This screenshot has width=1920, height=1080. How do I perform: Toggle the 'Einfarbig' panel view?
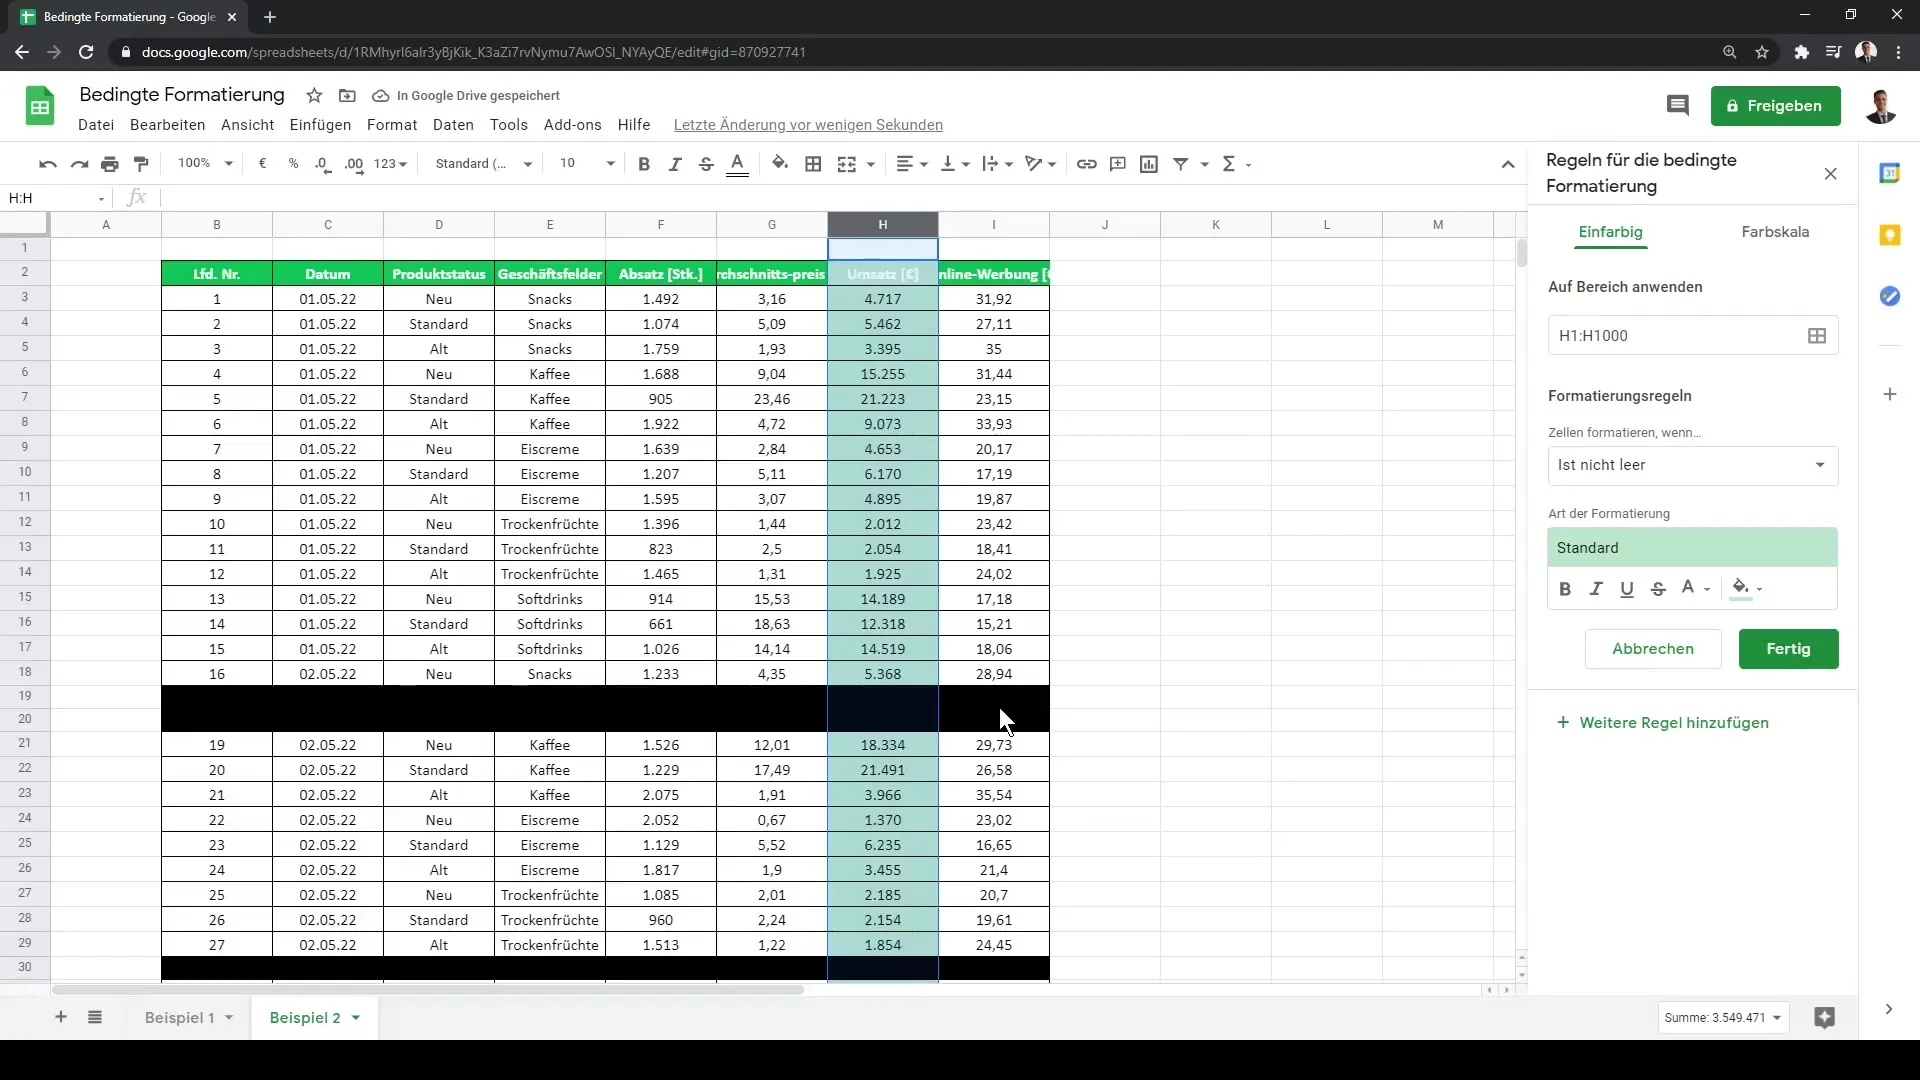click(x=1611, y=232)
